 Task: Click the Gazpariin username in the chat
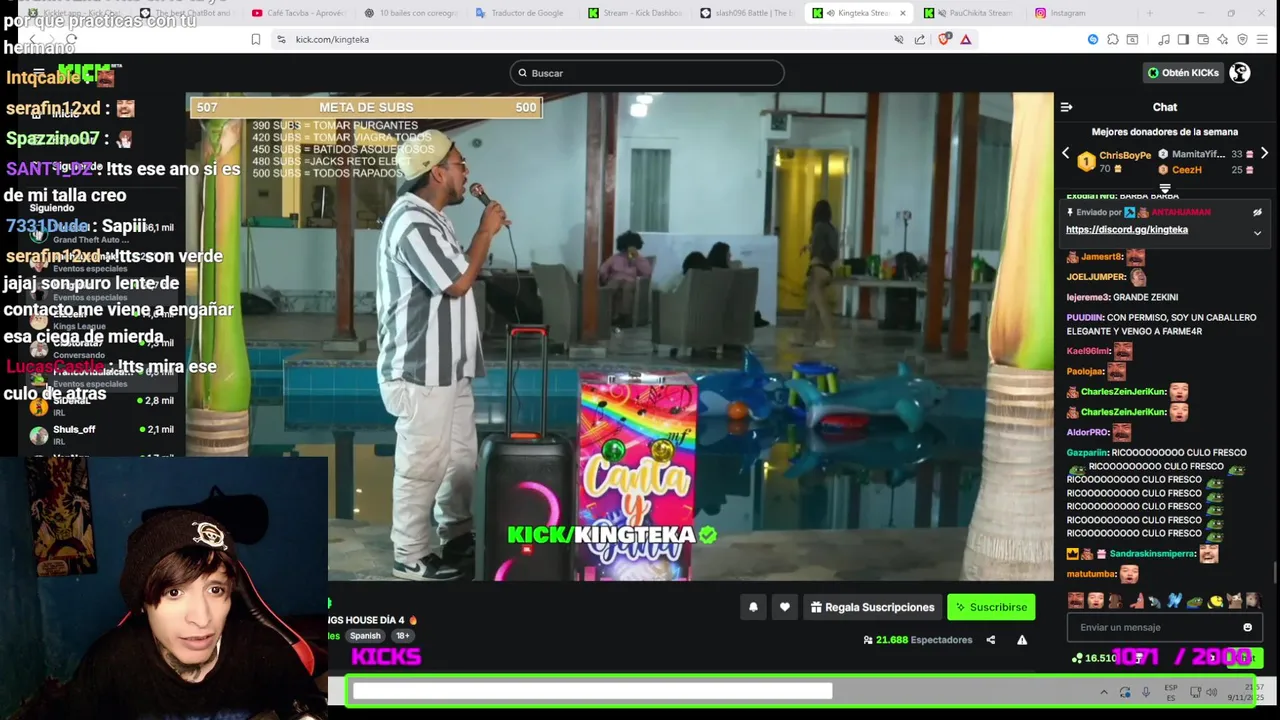coord(1087,452)
